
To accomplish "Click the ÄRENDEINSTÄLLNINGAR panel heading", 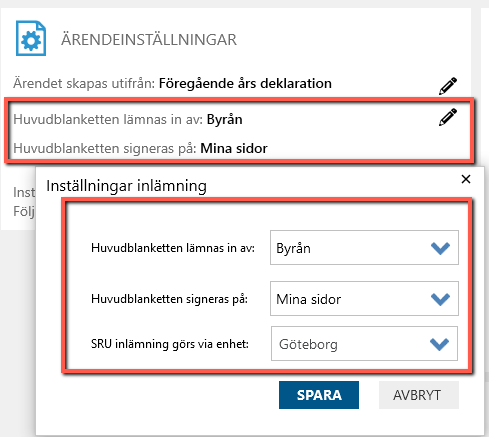I will 149,40.
